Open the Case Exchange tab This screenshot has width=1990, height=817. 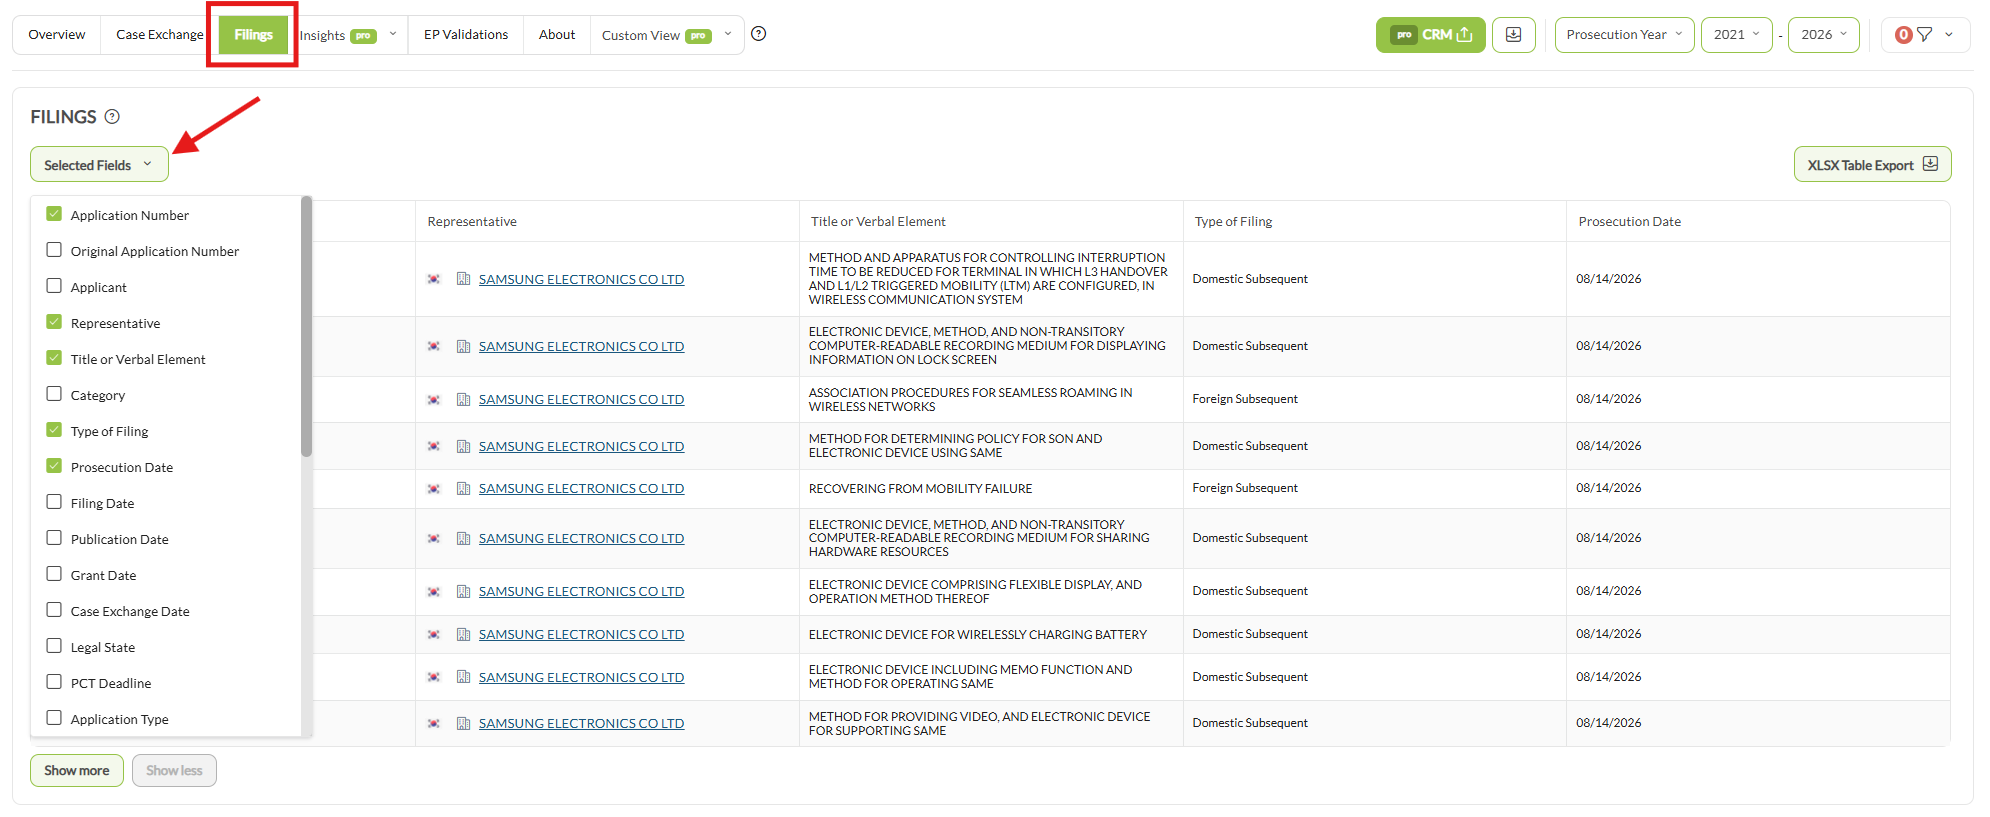point(159,35)
